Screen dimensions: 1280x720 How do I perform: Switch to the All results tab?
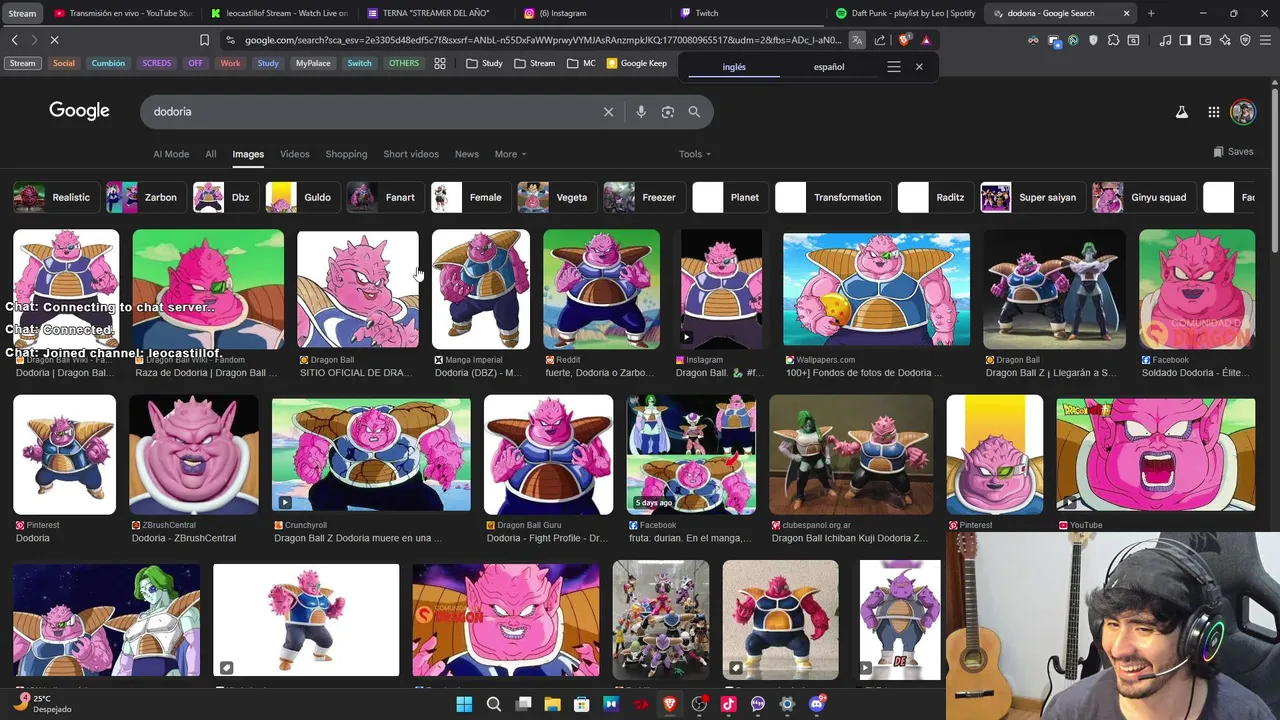click(x=211, y=154)
